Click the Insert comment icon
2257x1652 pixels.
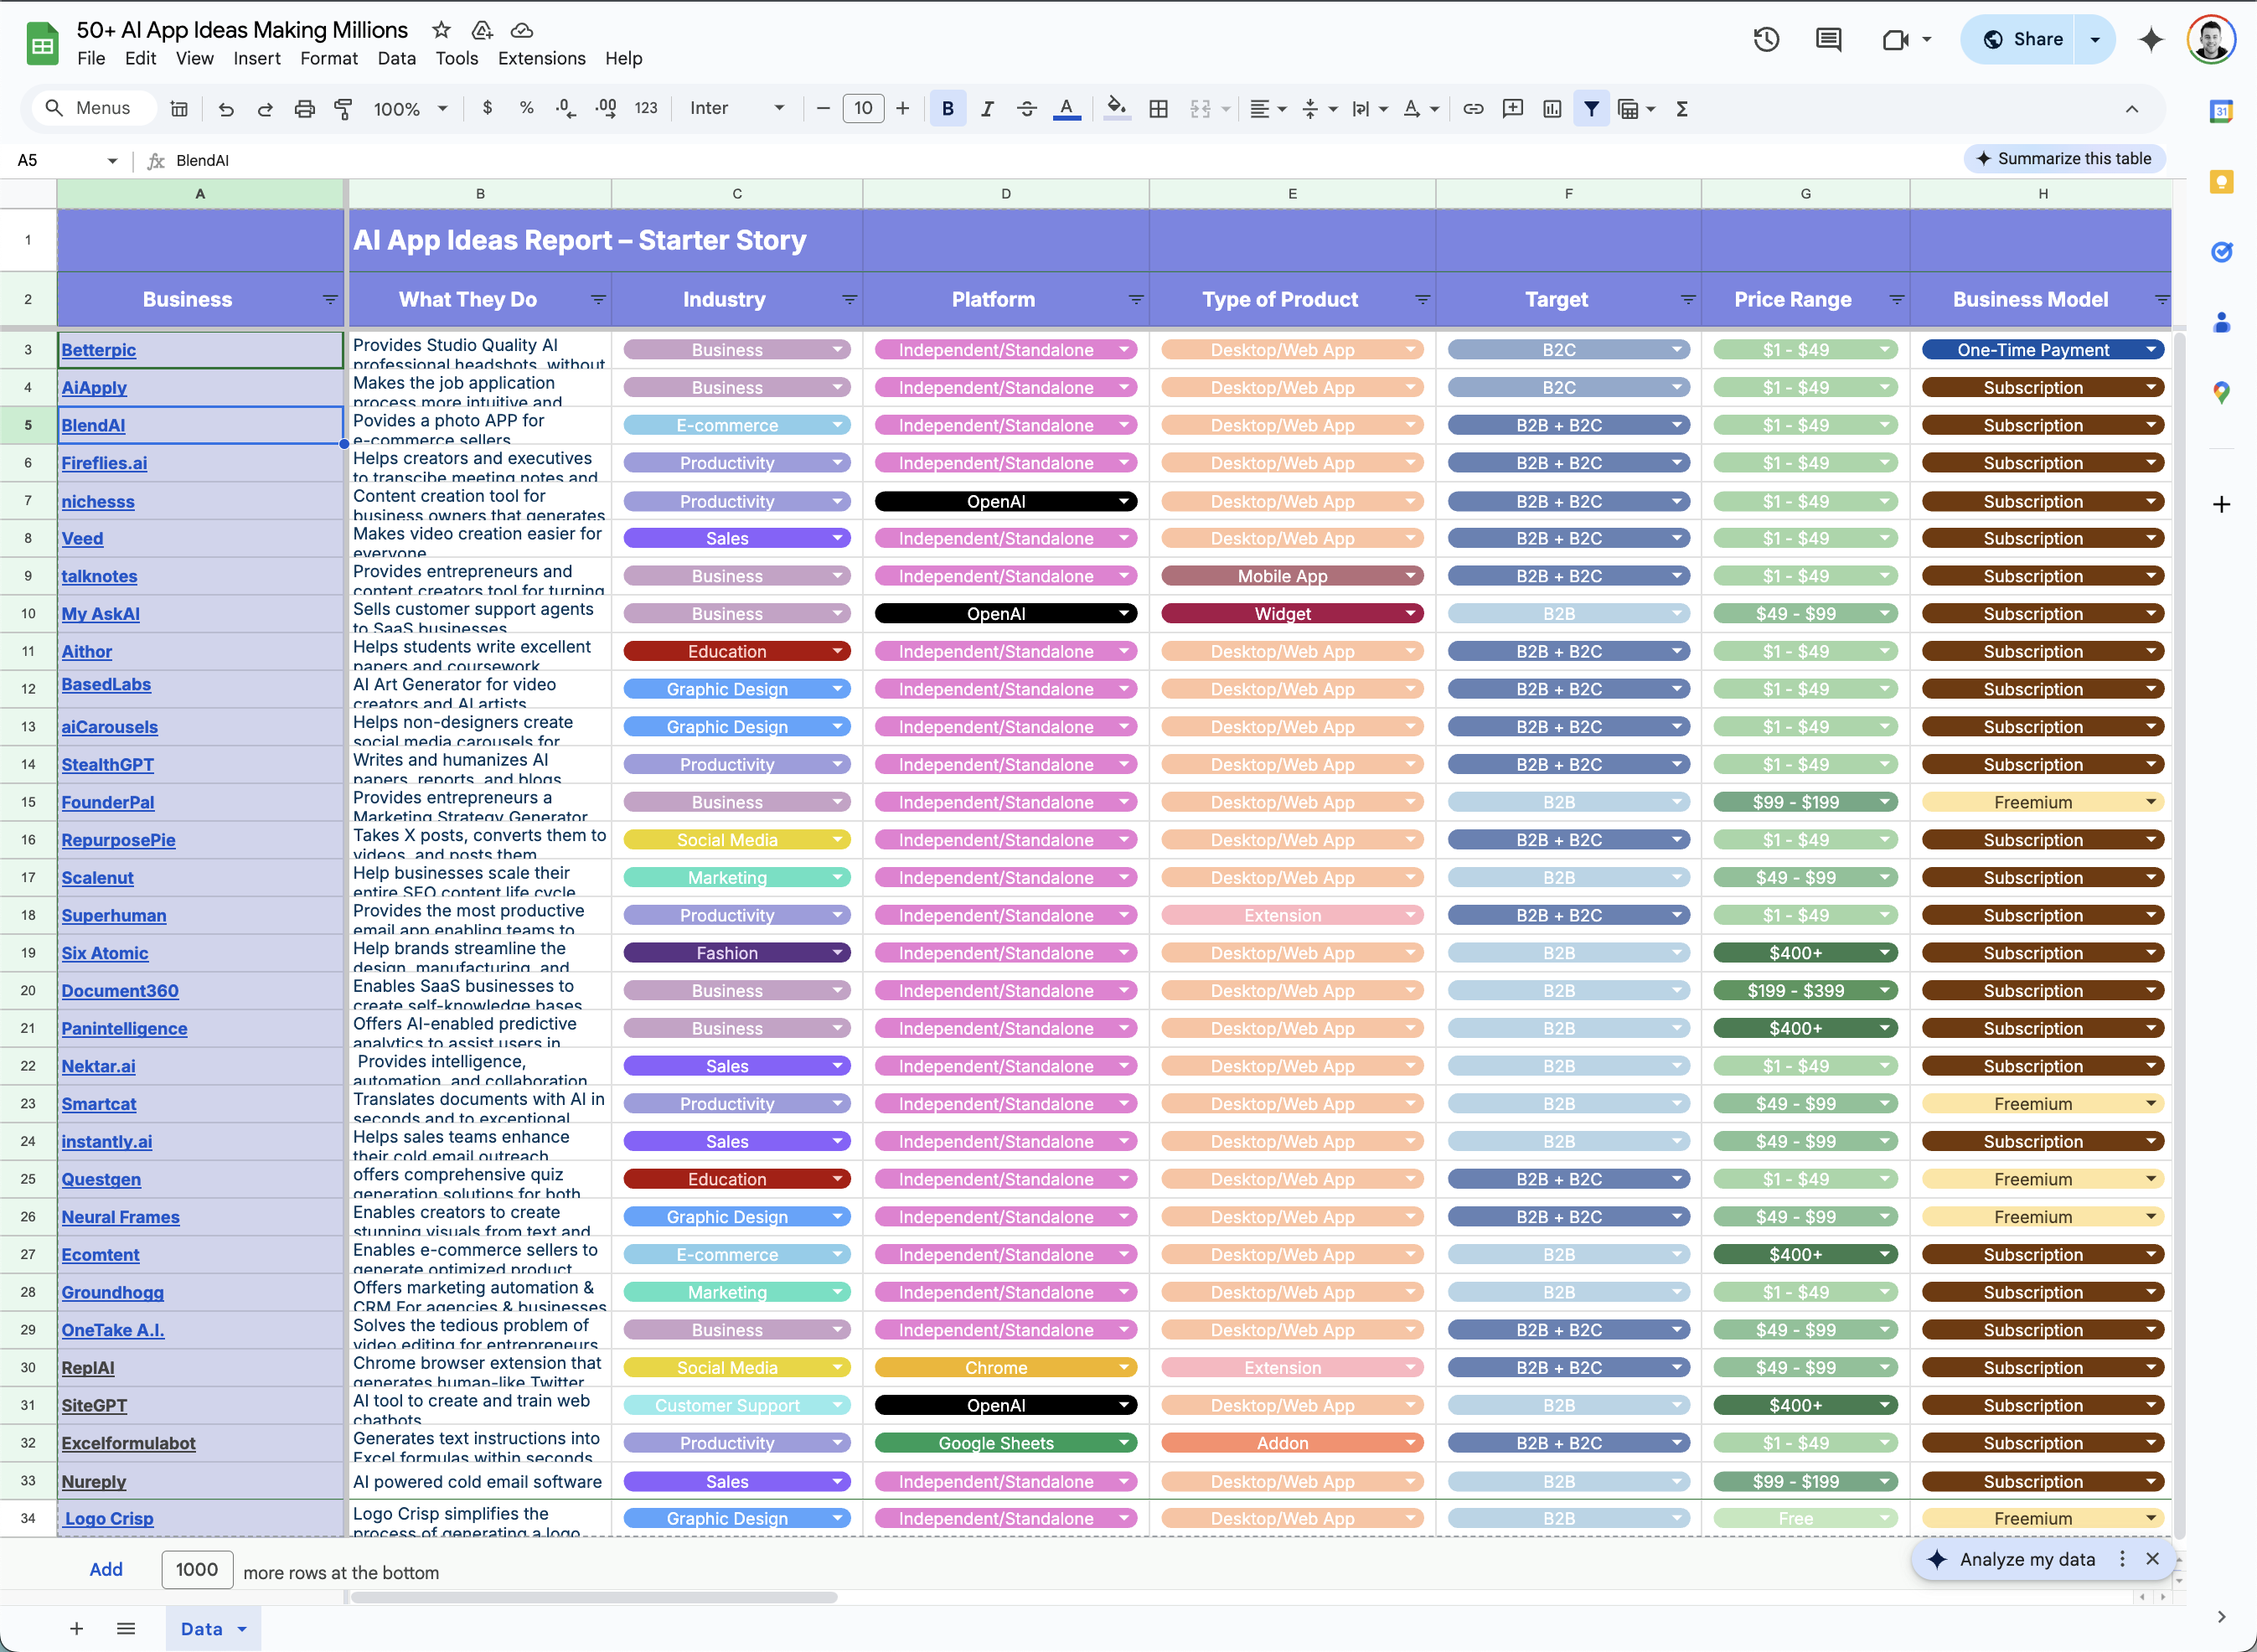pyautogui.click(x=1513, y=108)
